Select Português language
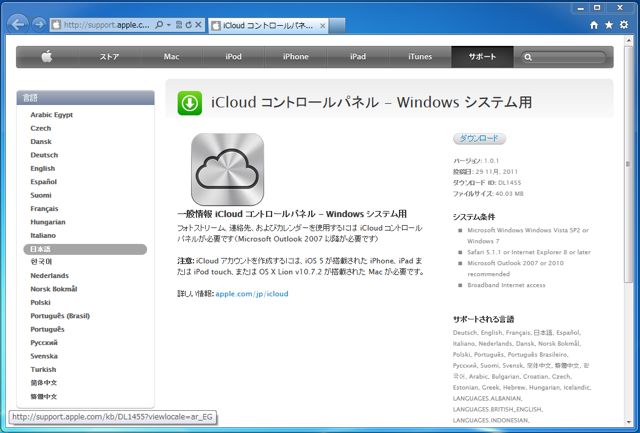 point(47,329)
